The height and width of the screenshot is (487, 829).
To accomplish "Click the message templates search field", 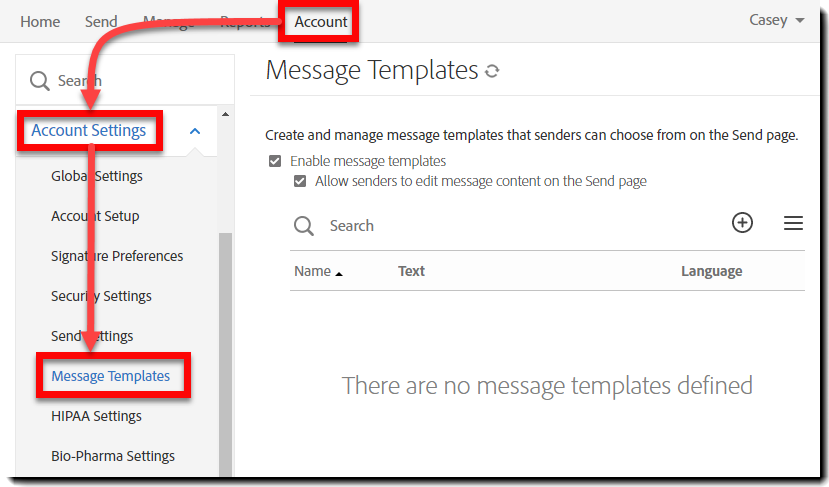I will 500,226.
